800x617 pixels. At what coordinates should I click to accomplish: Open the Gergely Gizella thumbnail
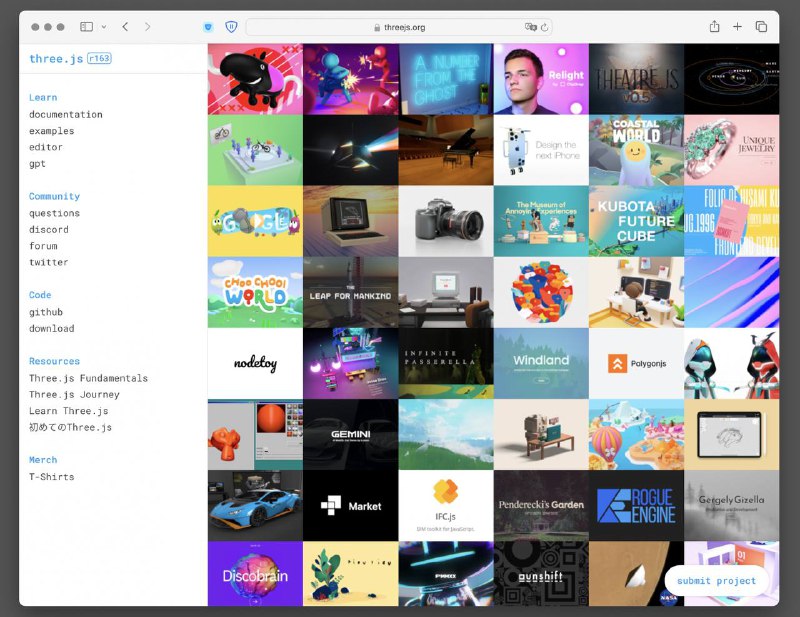click(732, 506)
